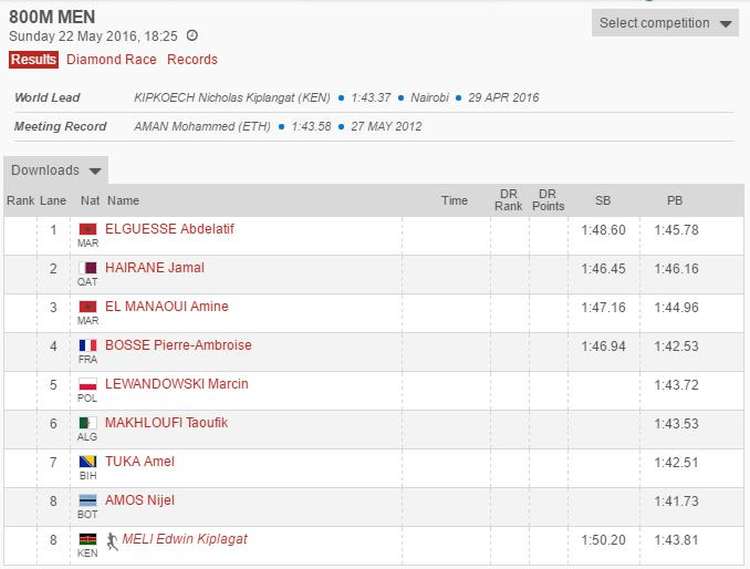
Task: Switch to the Diamond Race tab
Action: pos(111,59)
